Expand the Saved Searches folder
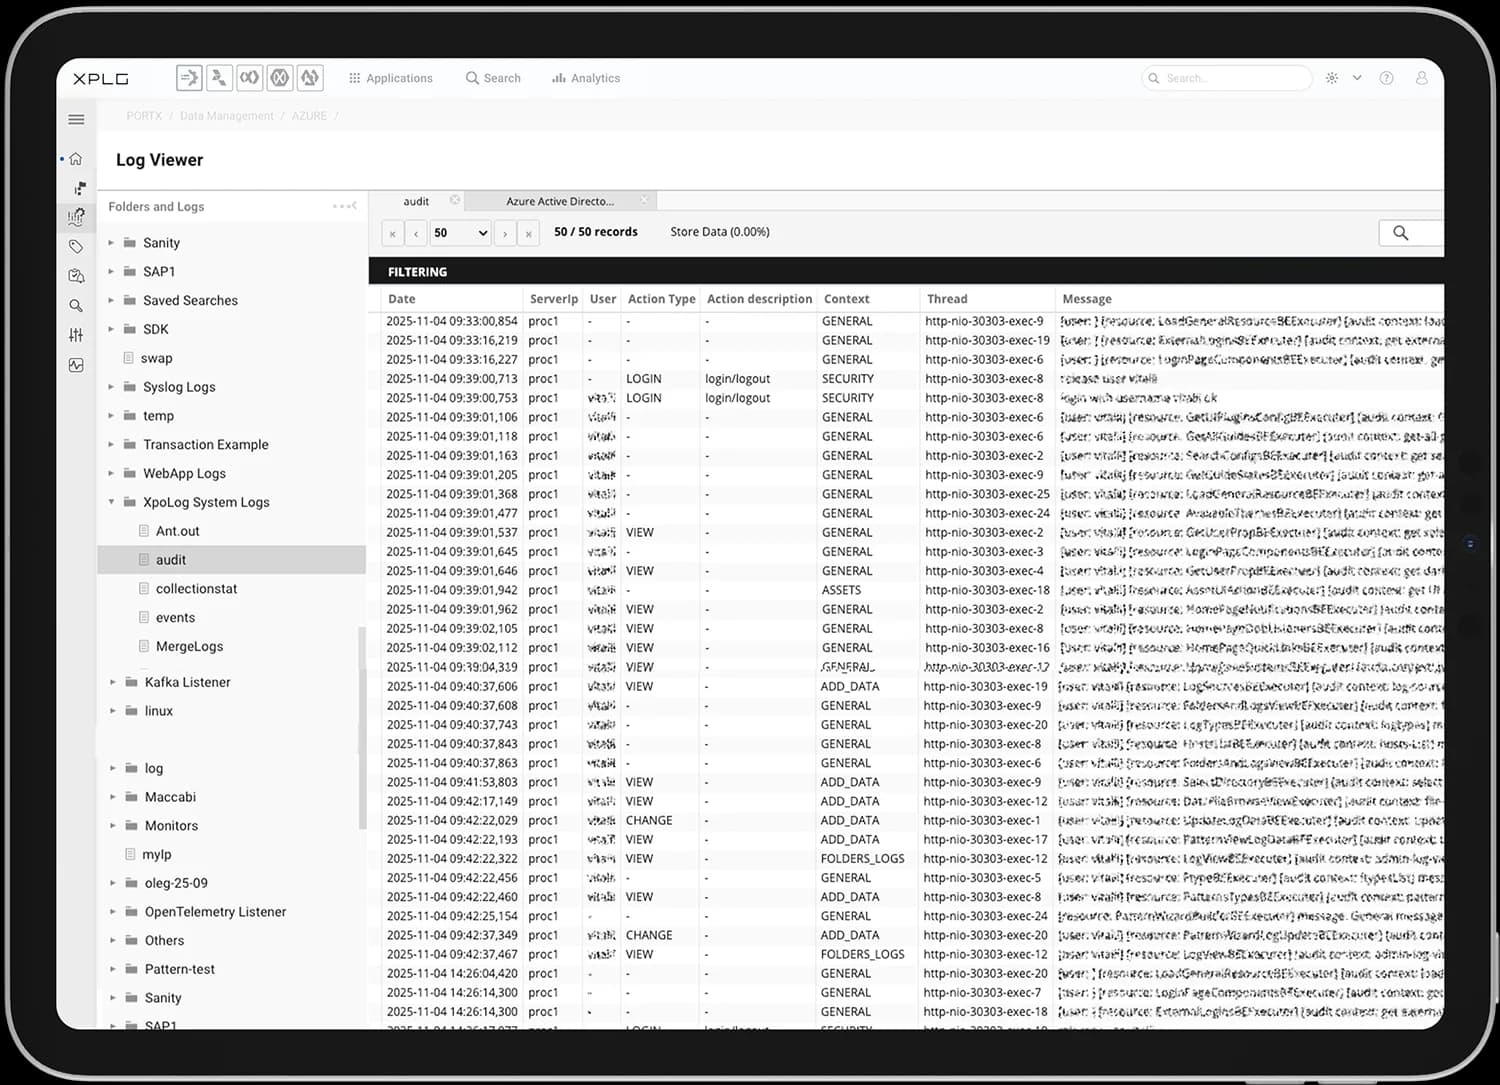The height and width of the screenshot is (1085, 1500). click(x=111, y=300)
